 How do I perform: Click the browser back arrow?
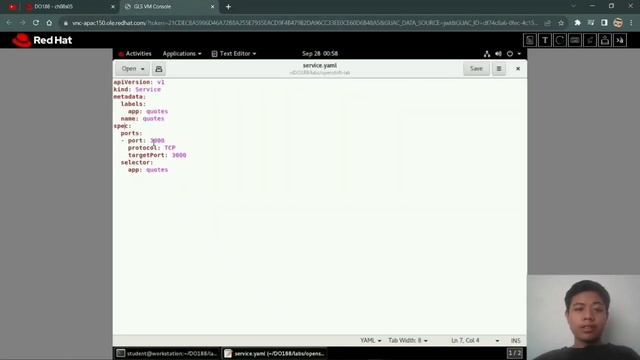9,23
